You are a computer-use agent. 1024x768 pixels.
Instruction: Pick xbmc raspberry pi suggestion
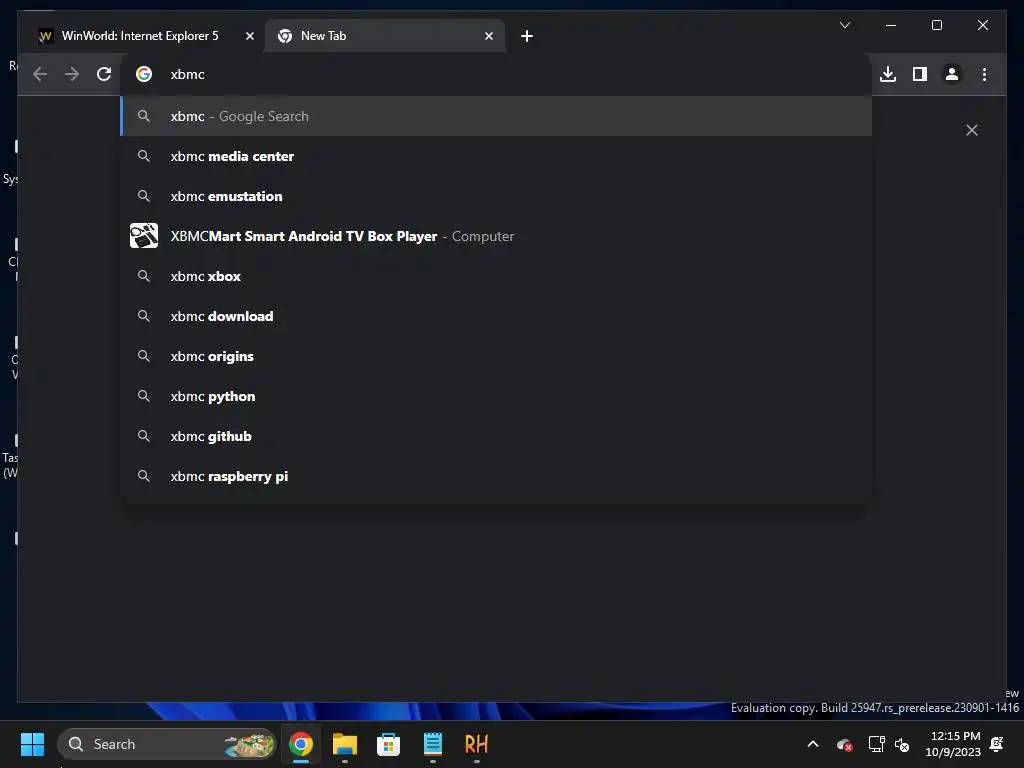point(496,476)
